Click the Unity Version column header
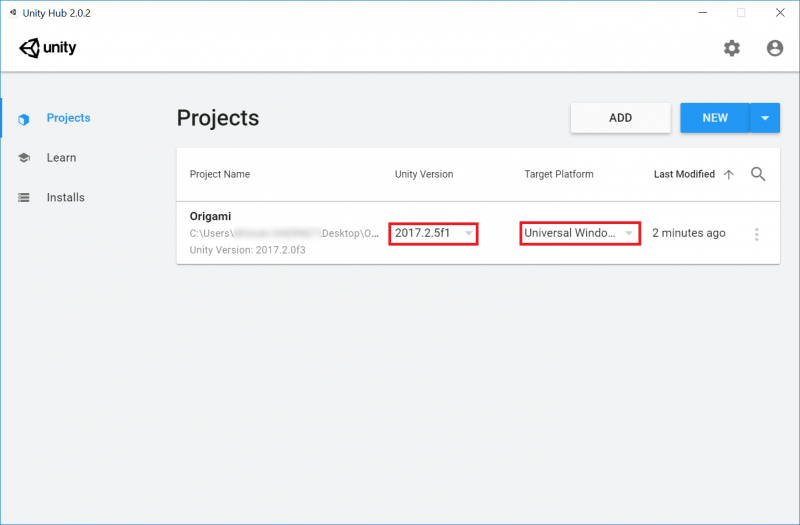800x525 pixels. [424, 174]
